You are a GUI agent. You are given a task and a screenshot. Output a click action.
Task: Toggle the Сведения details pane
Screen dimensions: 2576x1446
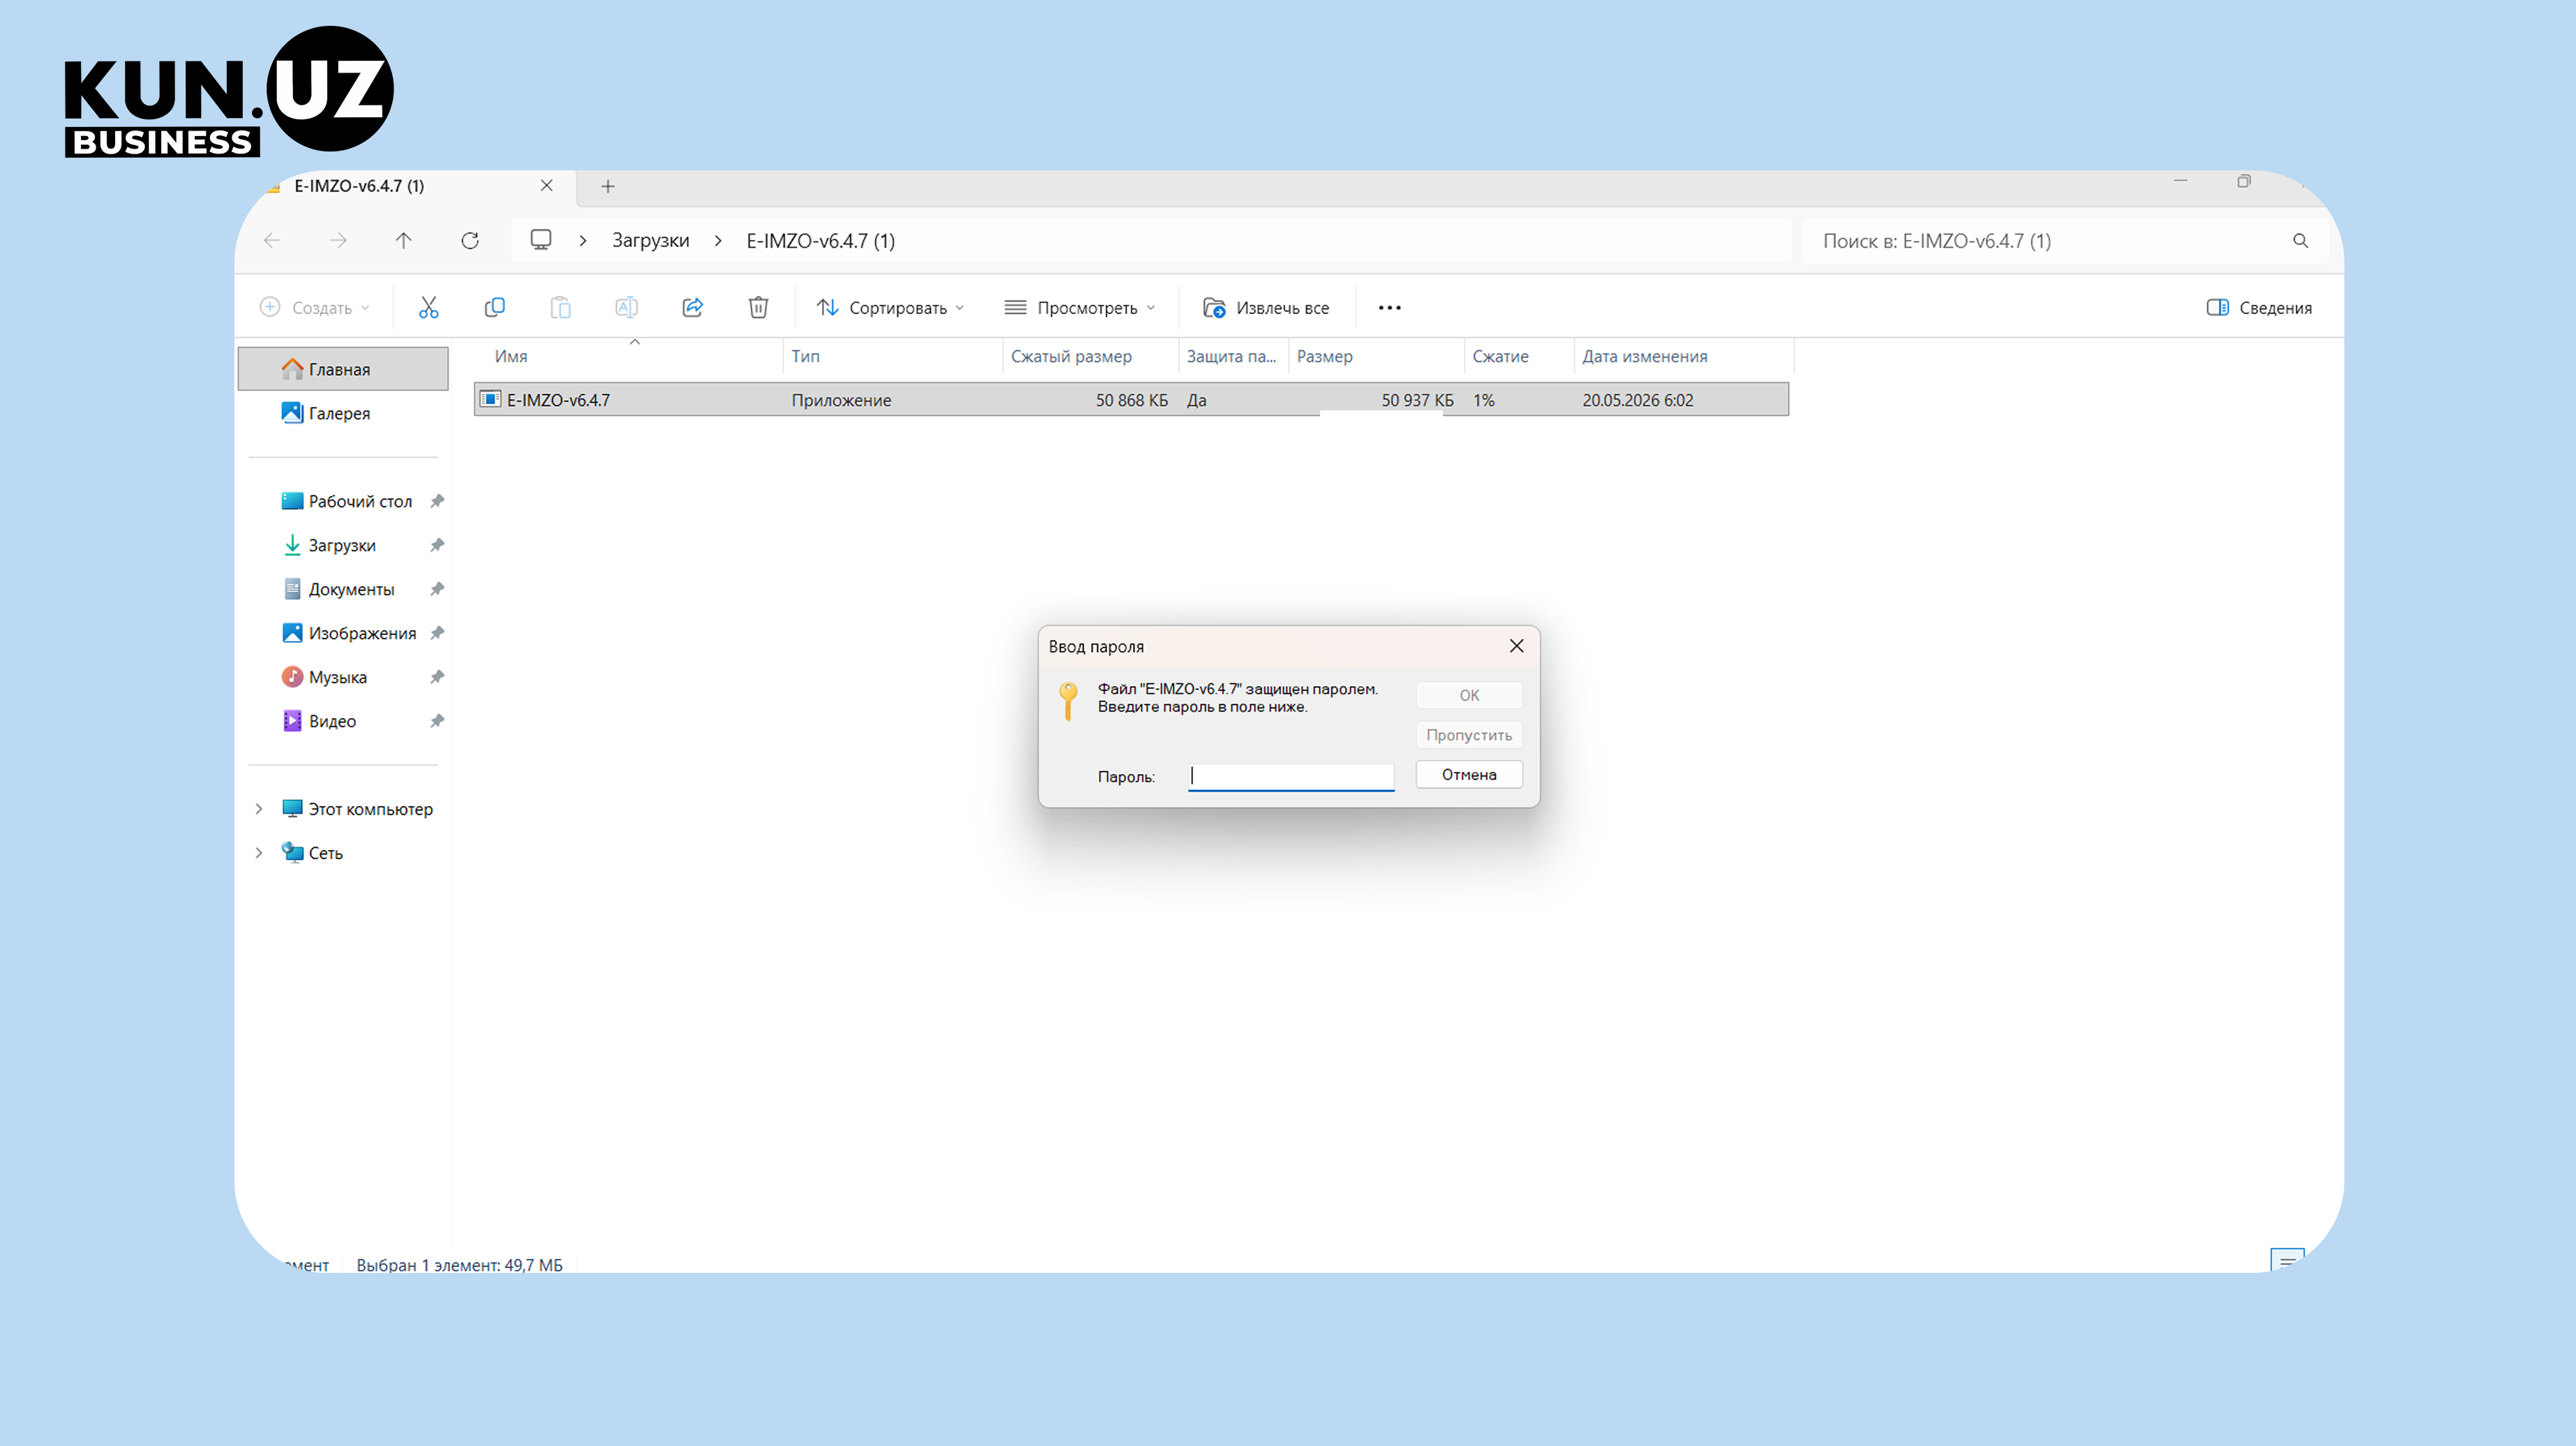tap(2259, 307)
